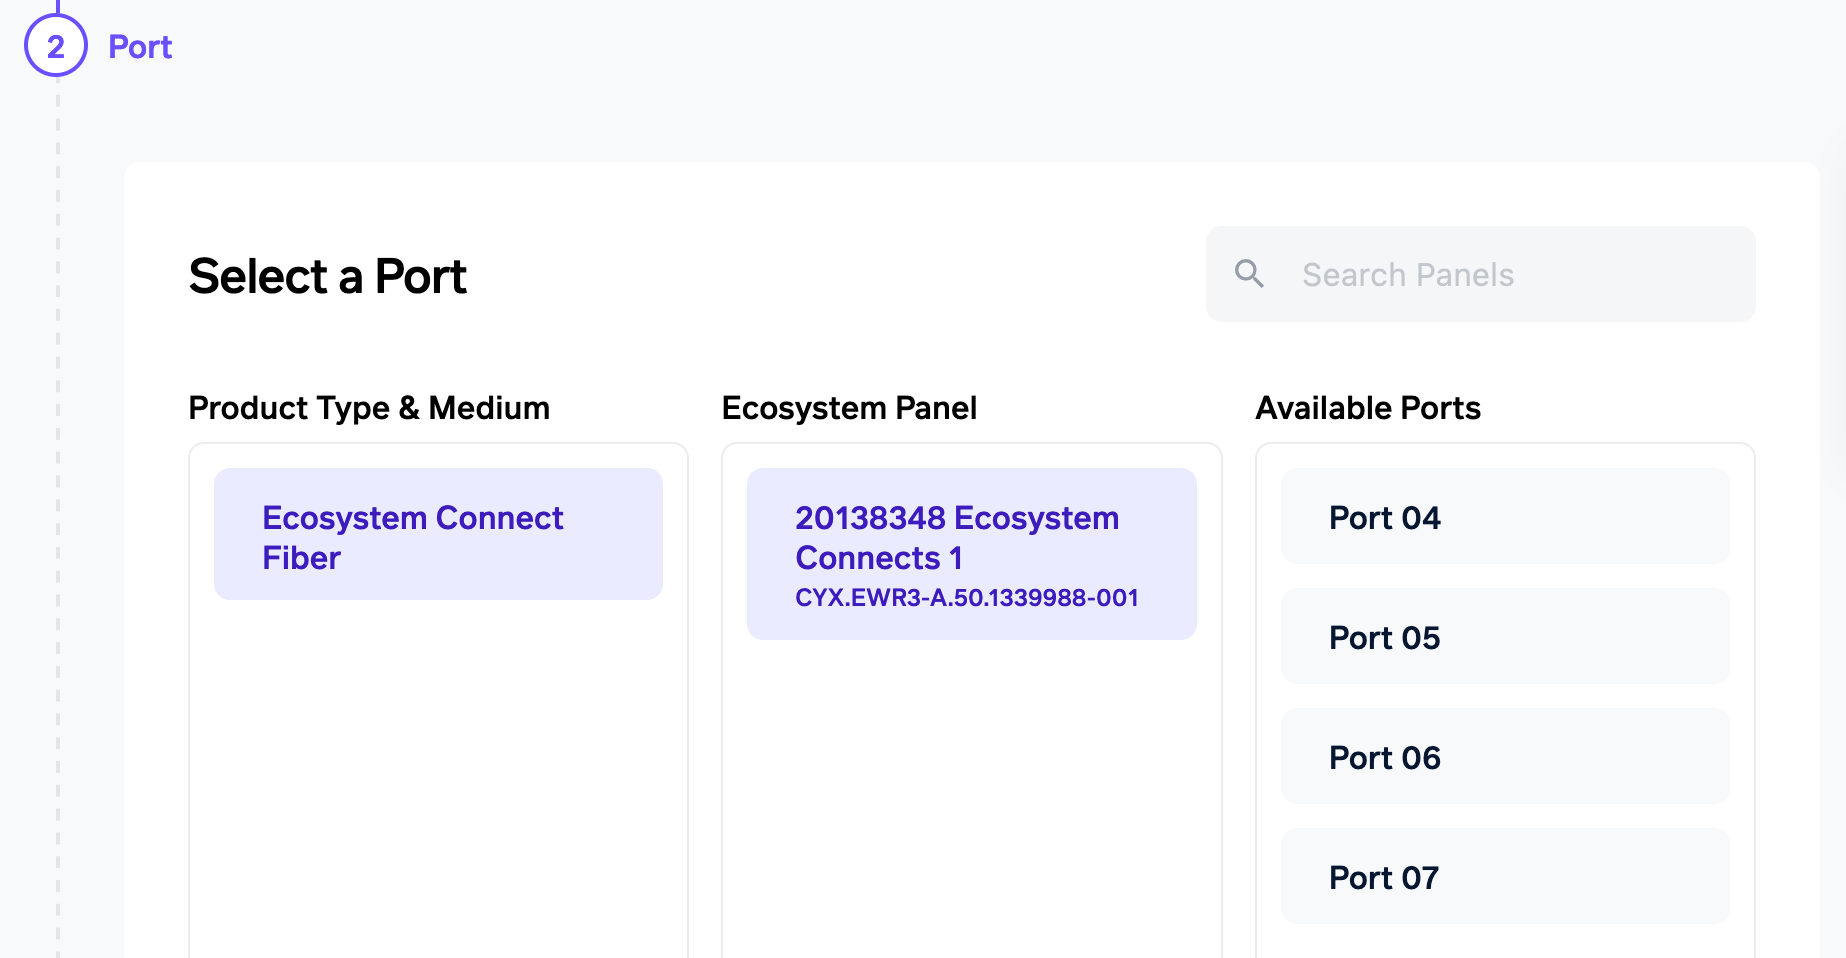
Task: Click empty area in Product Type list
Action: pos(438,780)
